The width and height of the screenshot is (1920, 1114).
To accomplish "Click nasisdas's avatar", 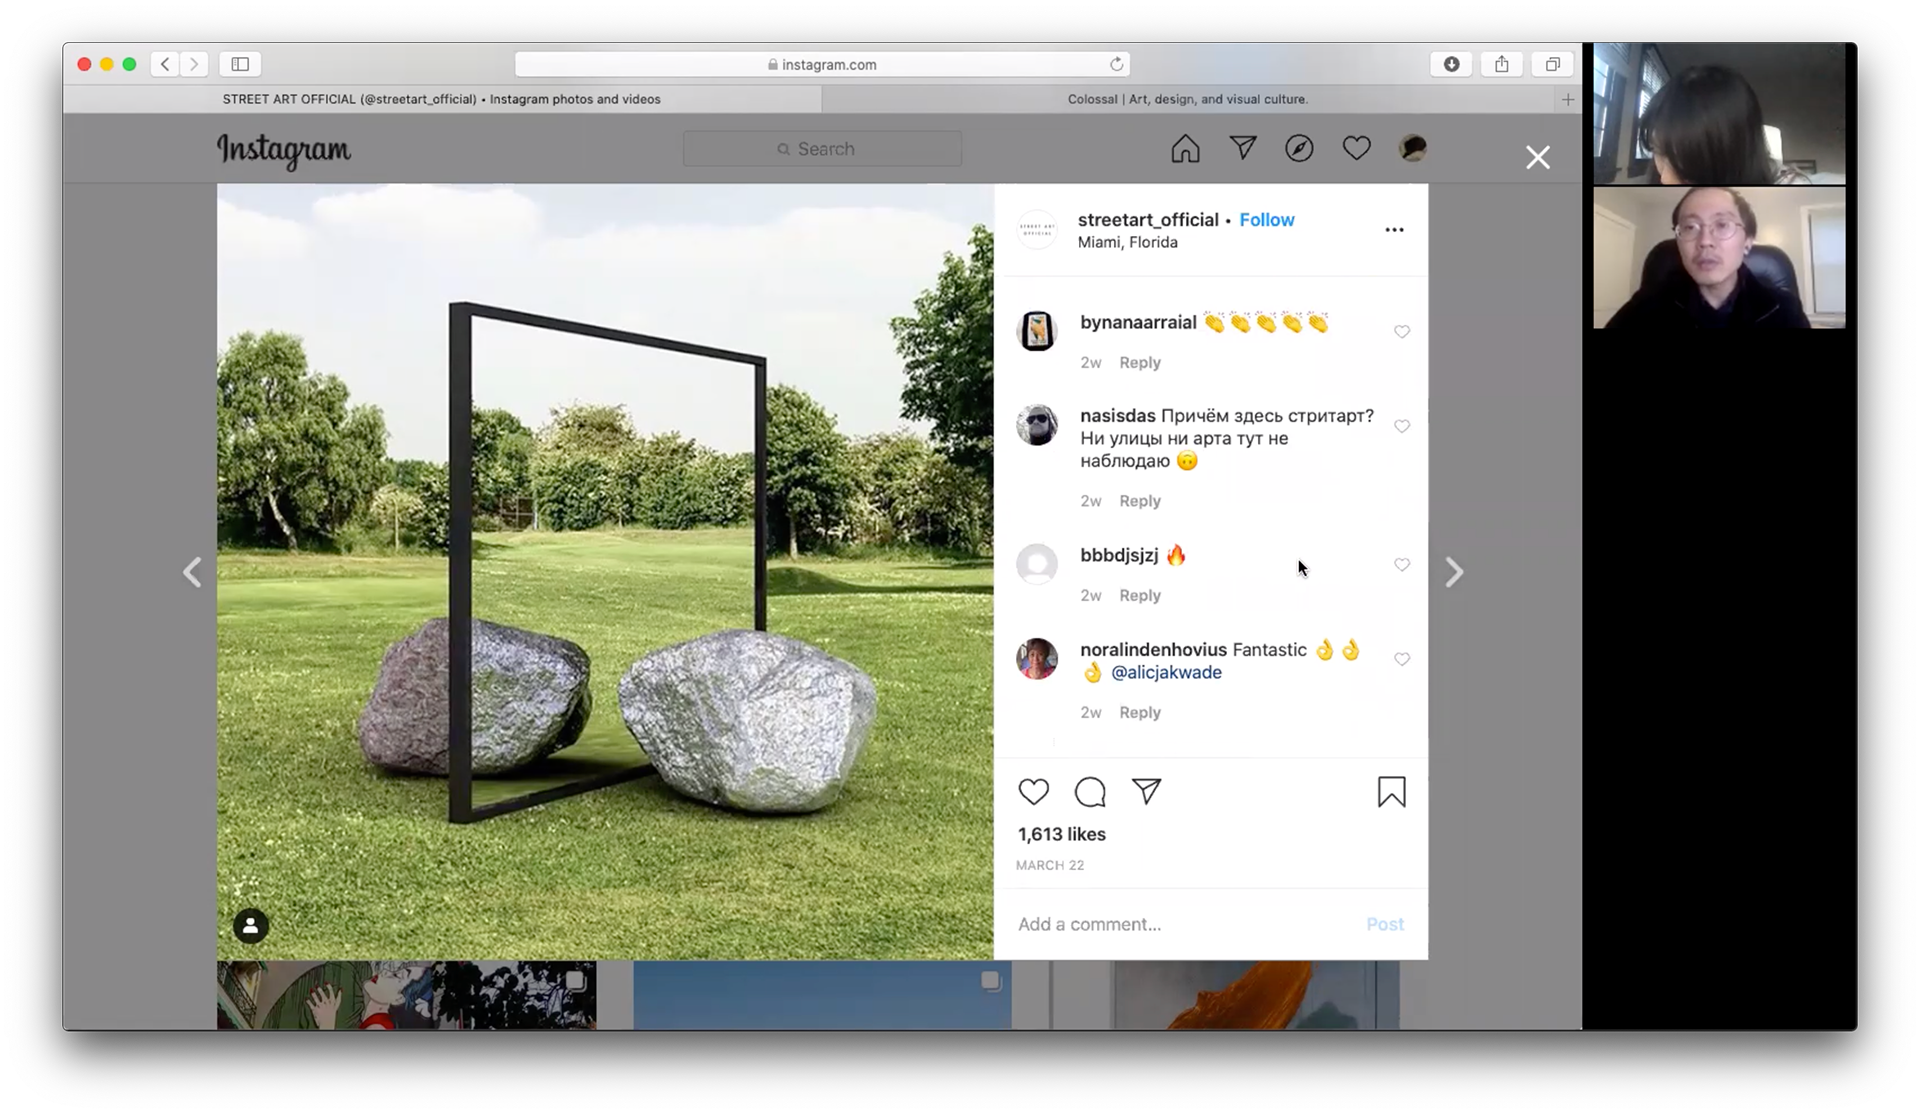I will (1037, 425).
